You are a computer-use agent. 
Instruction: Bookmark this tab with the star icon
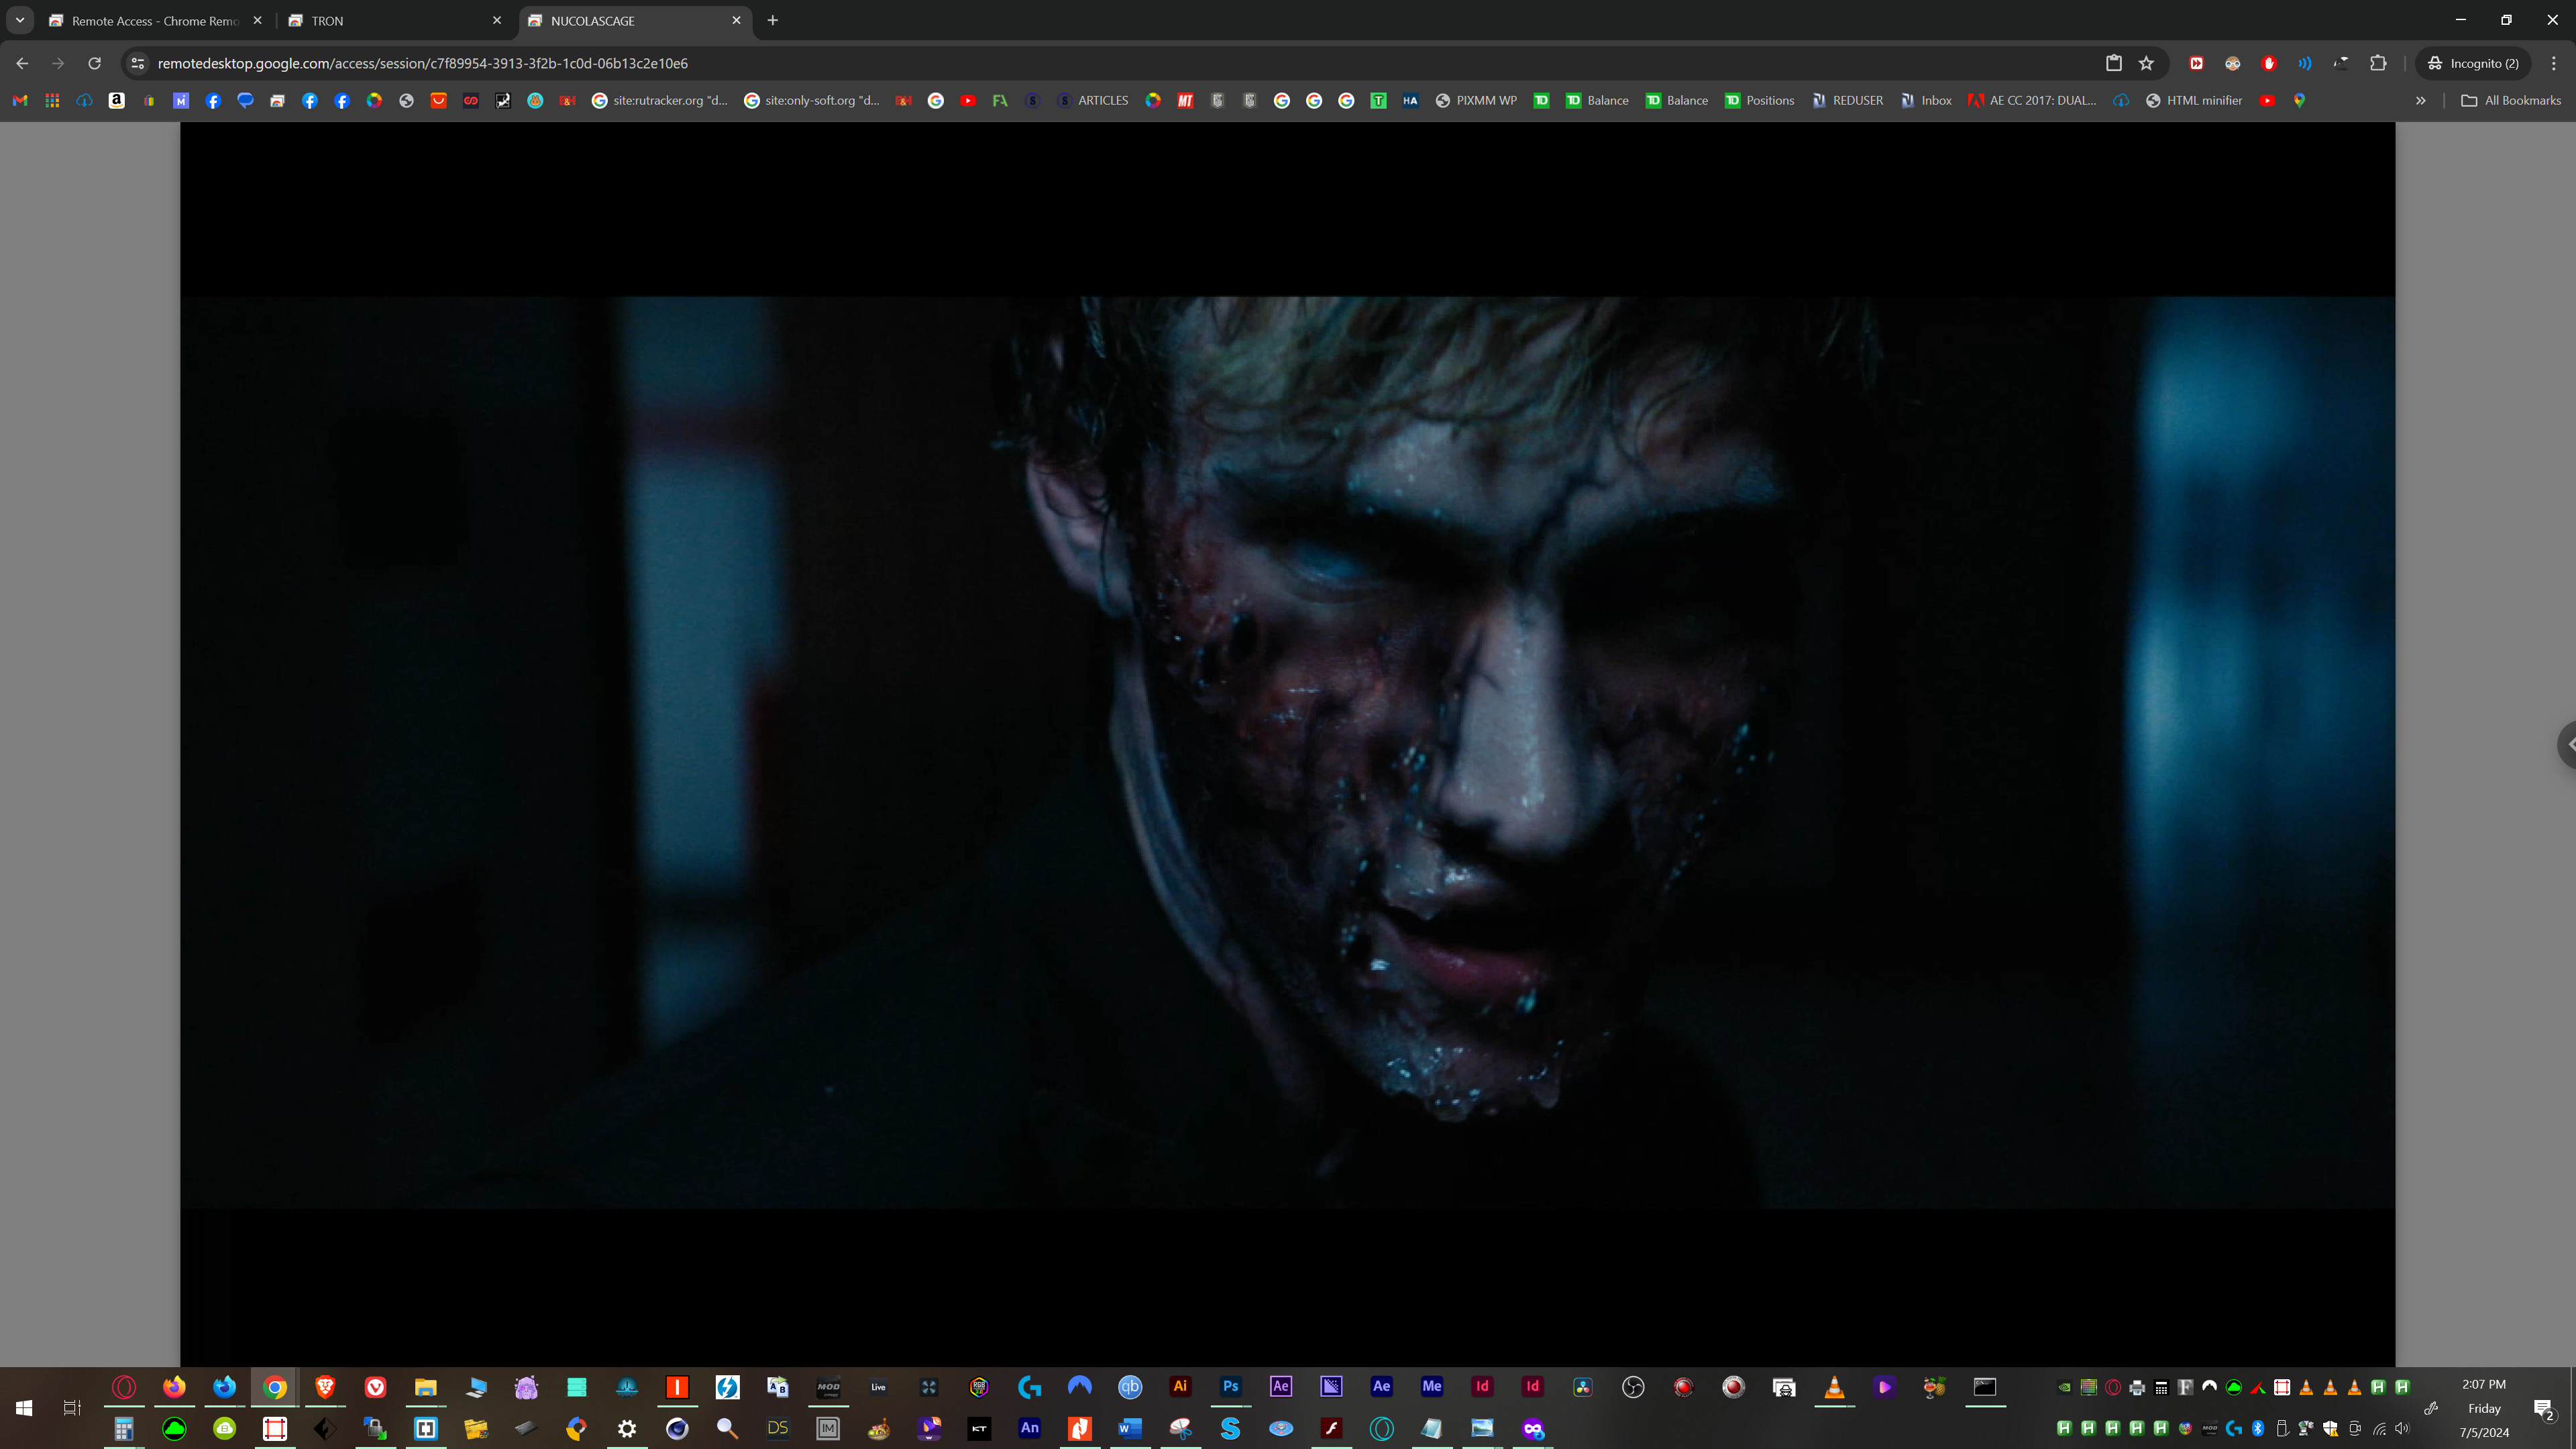click(2146, 63)
